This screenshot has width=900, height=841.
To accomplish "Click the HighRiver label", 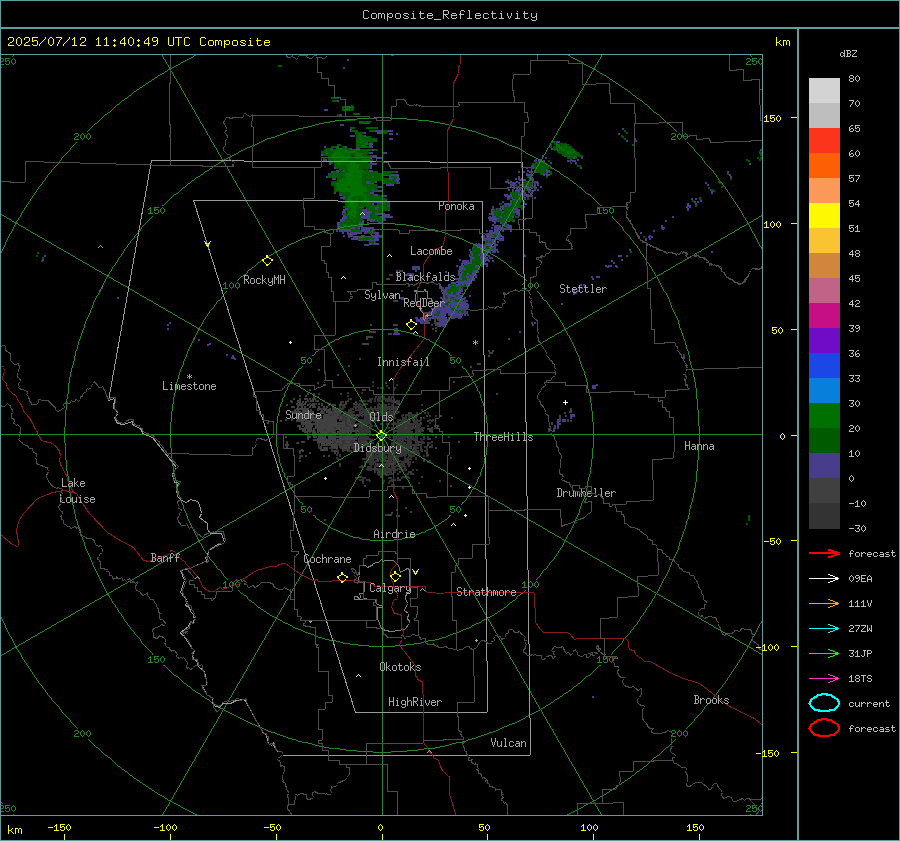I will (415, 702).
